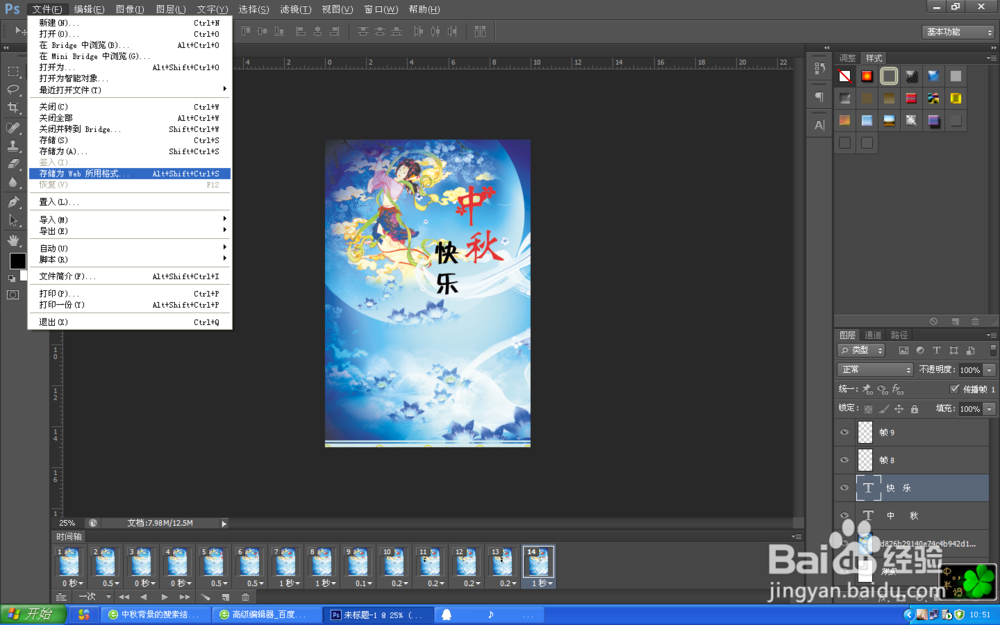The height and width of the screenshot is (625, 1000).
Task: Open the 不透明度 opacity slider arrow
Action: coord(989,370)
